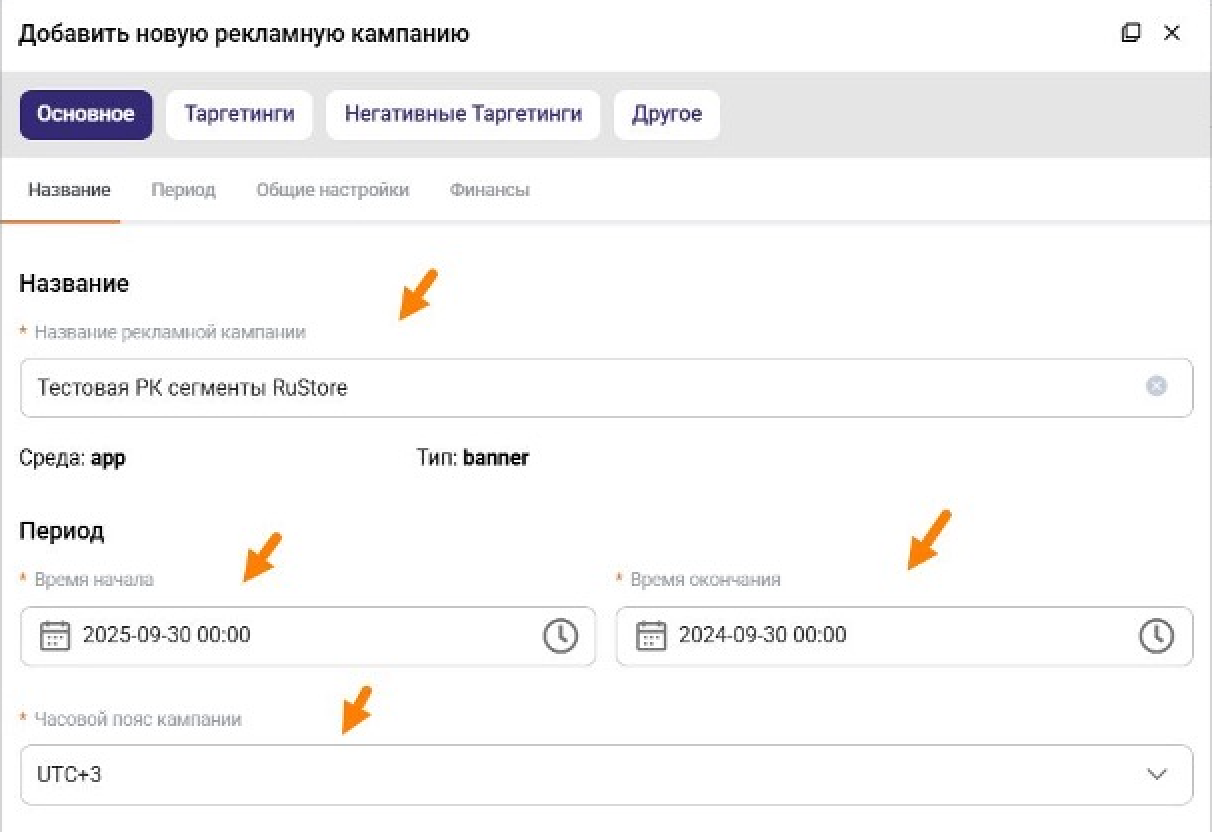Navigate to the Финансы sub-tab

coord(489,190)
